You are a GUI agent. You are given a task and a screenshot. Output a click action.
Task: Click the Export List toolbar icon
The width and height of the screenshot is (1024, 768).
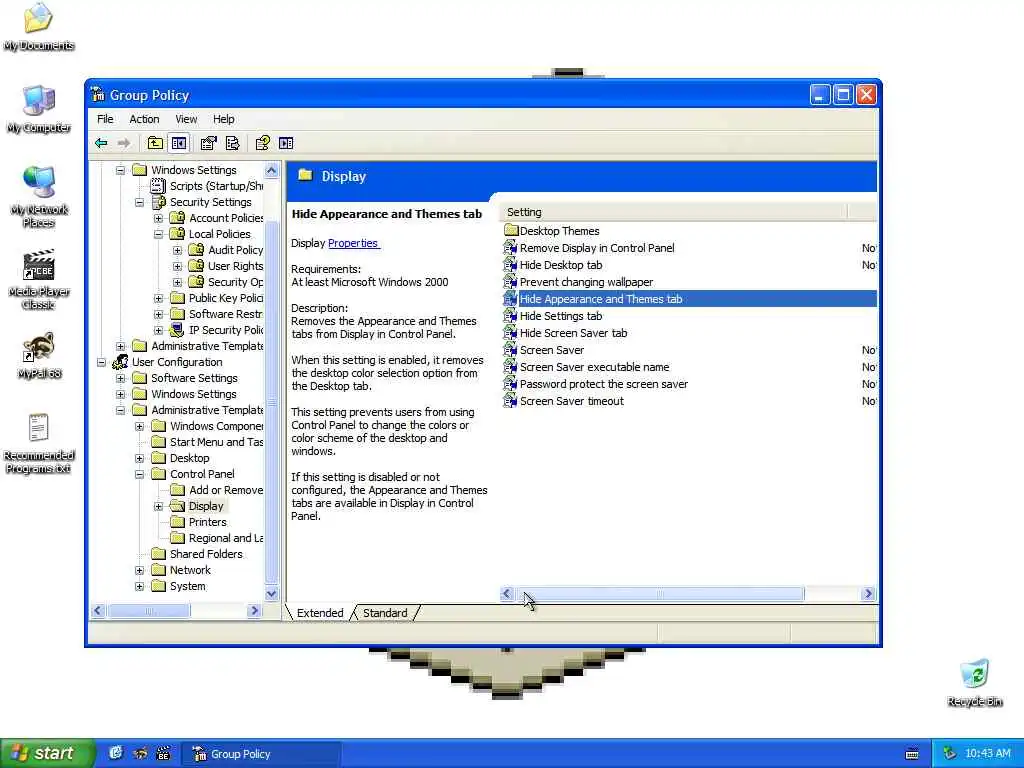click(232, 143)
